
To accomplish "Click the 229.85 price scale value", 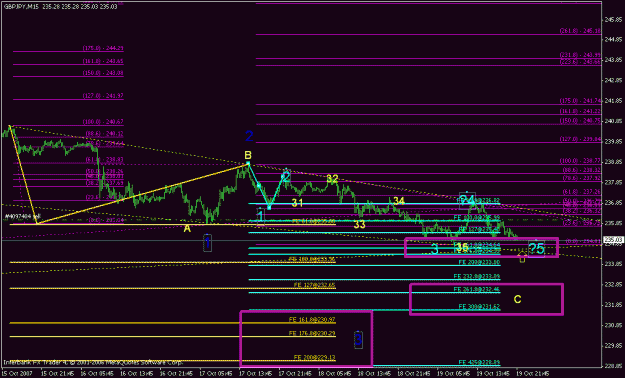I will (x=614, y=345).
